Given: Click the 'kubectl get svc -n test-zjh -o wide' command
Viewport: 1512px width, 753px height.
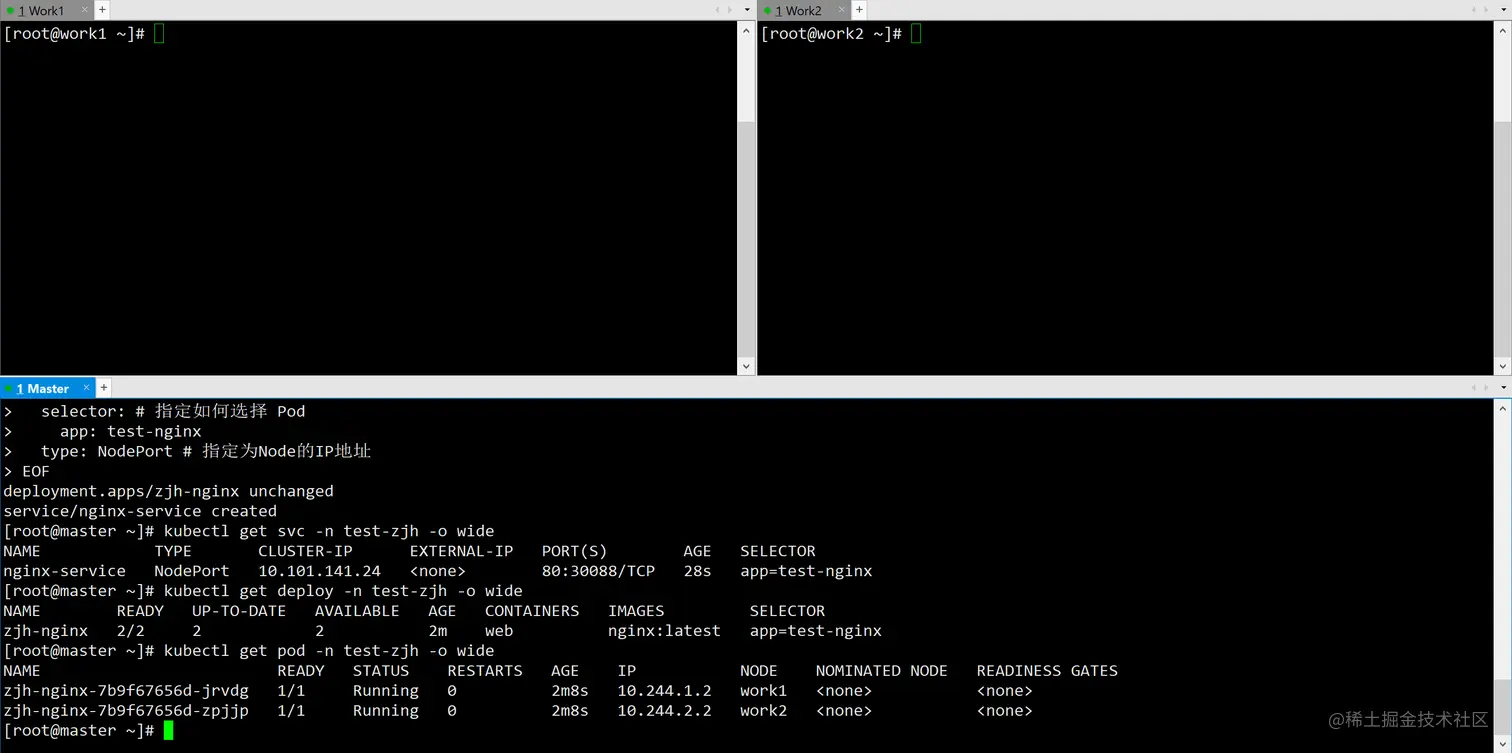Looking at the screenshot, I should 329,531.
